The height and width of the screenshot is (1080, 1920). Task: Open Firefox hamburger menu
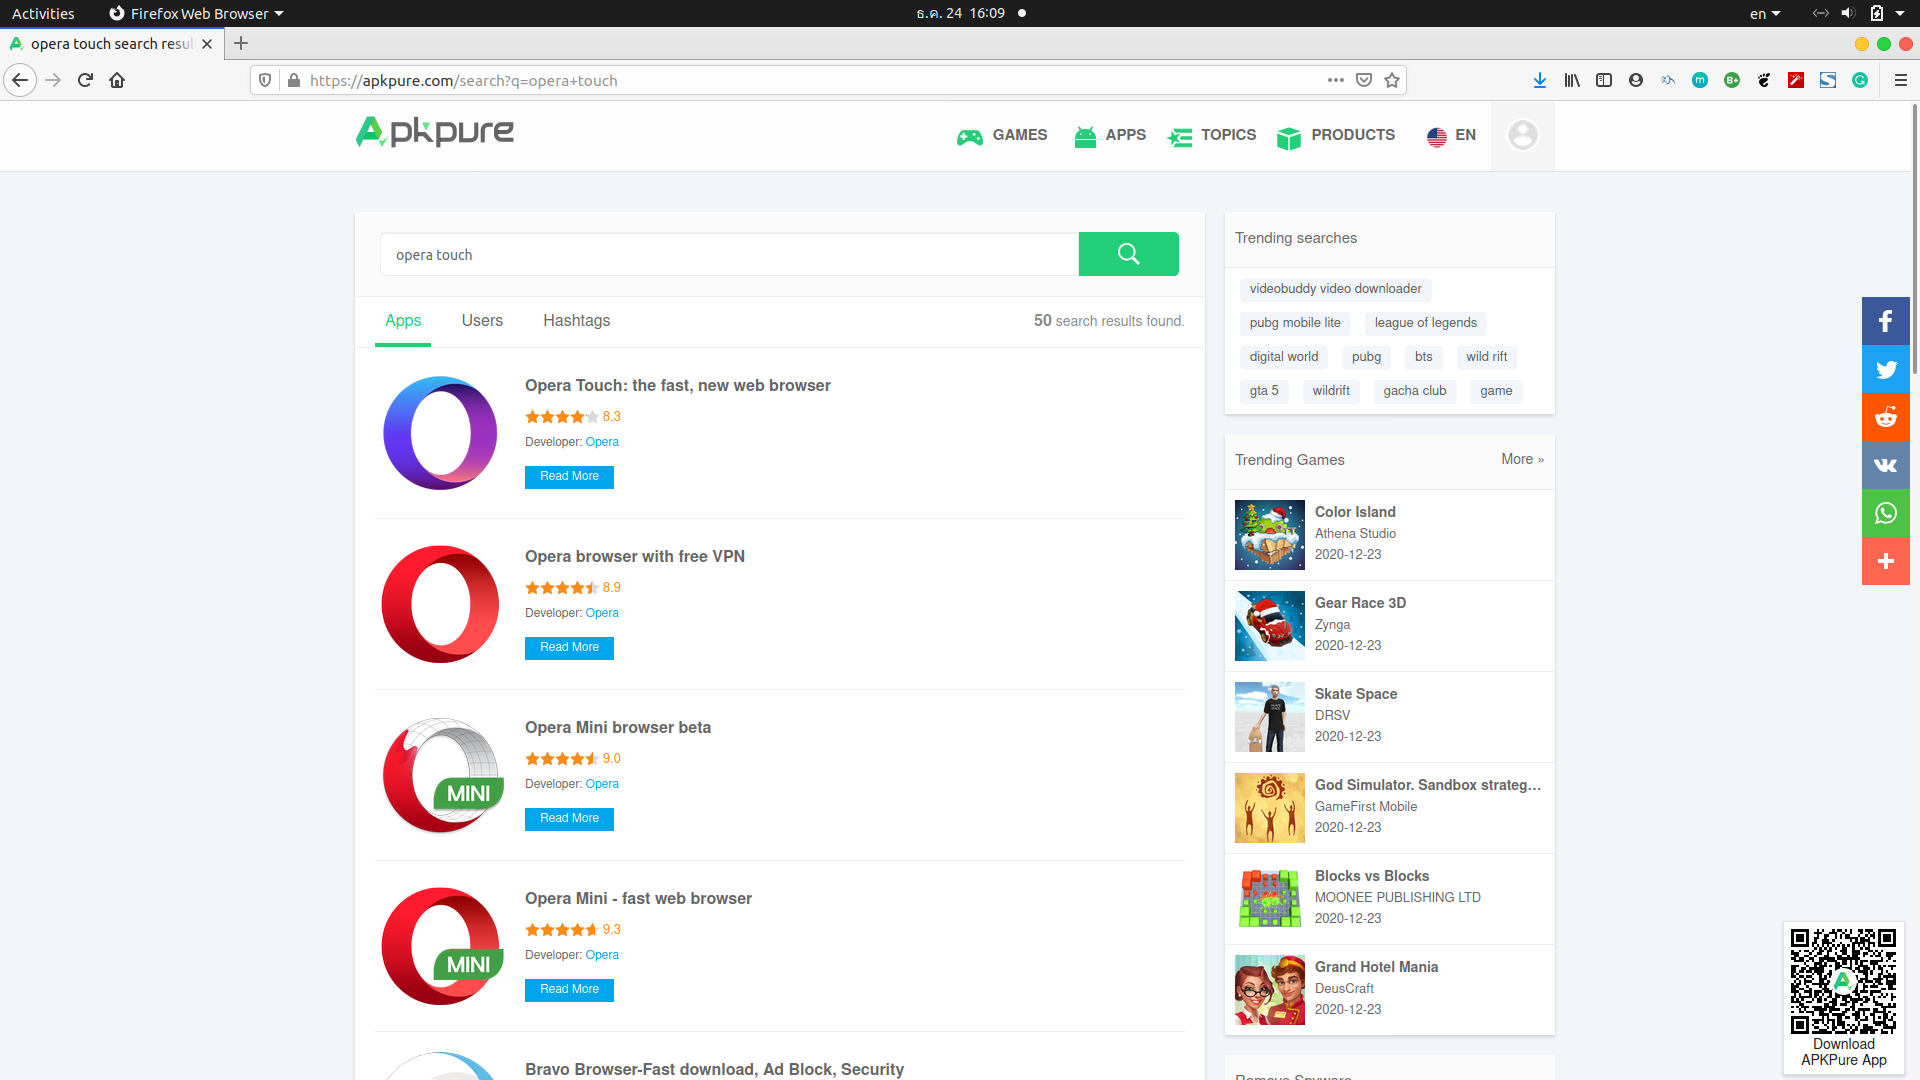(x=1901, y=80)
